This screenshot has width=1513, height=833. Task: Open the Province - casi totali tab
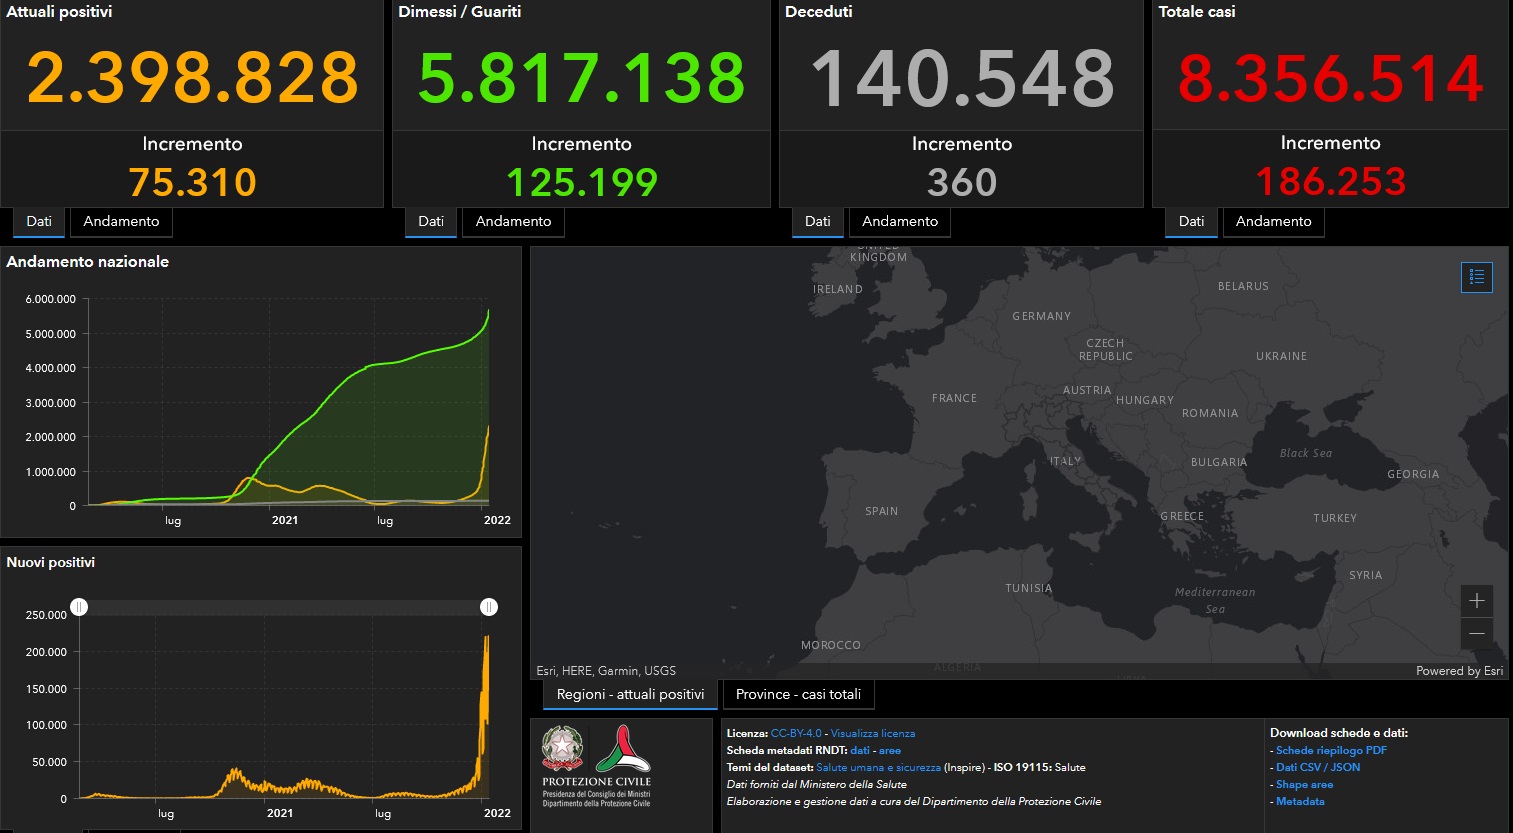point(798,694)
